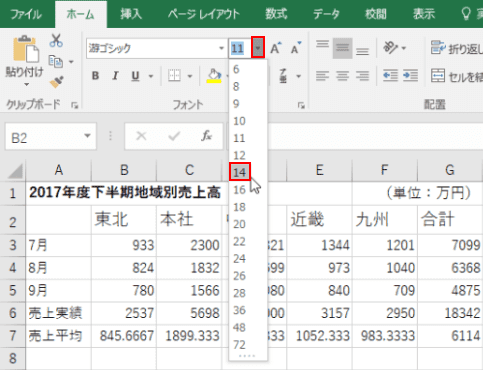Click the Cut scissors icon
Screen dimensions: 483x370
pos(56,41)
